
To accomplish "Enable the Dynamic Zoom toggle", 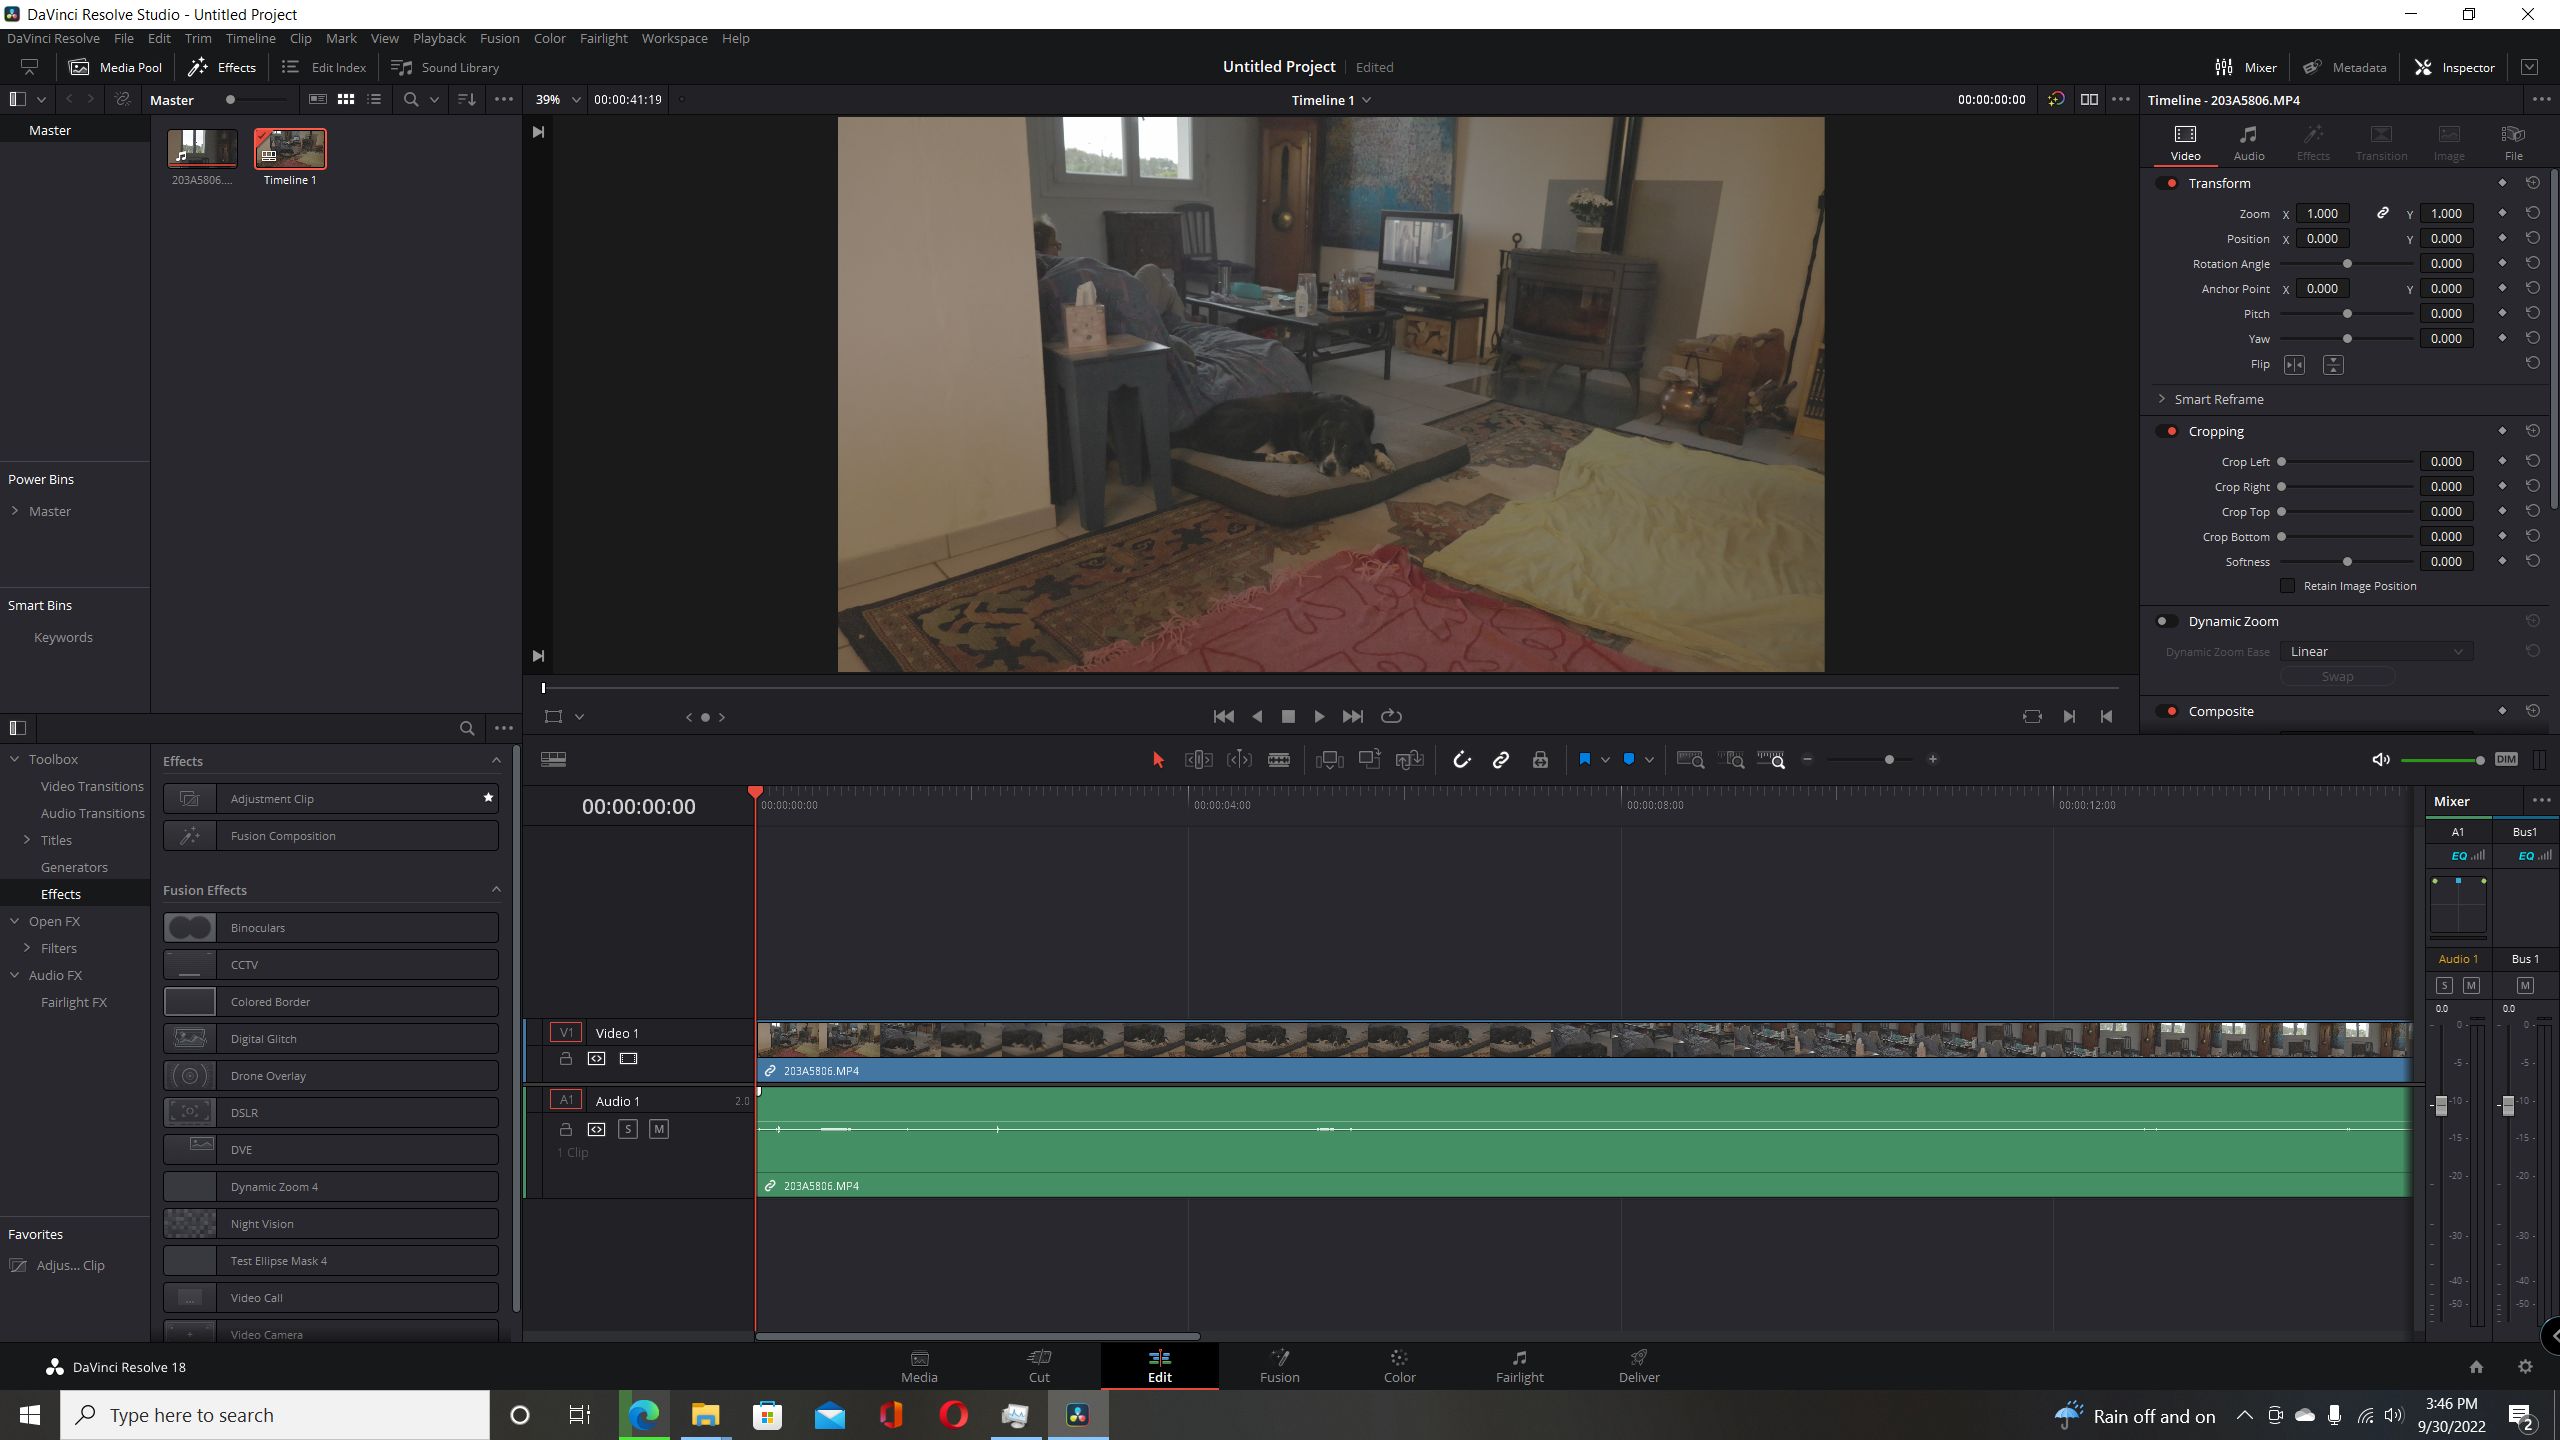I will (2167, 621).
